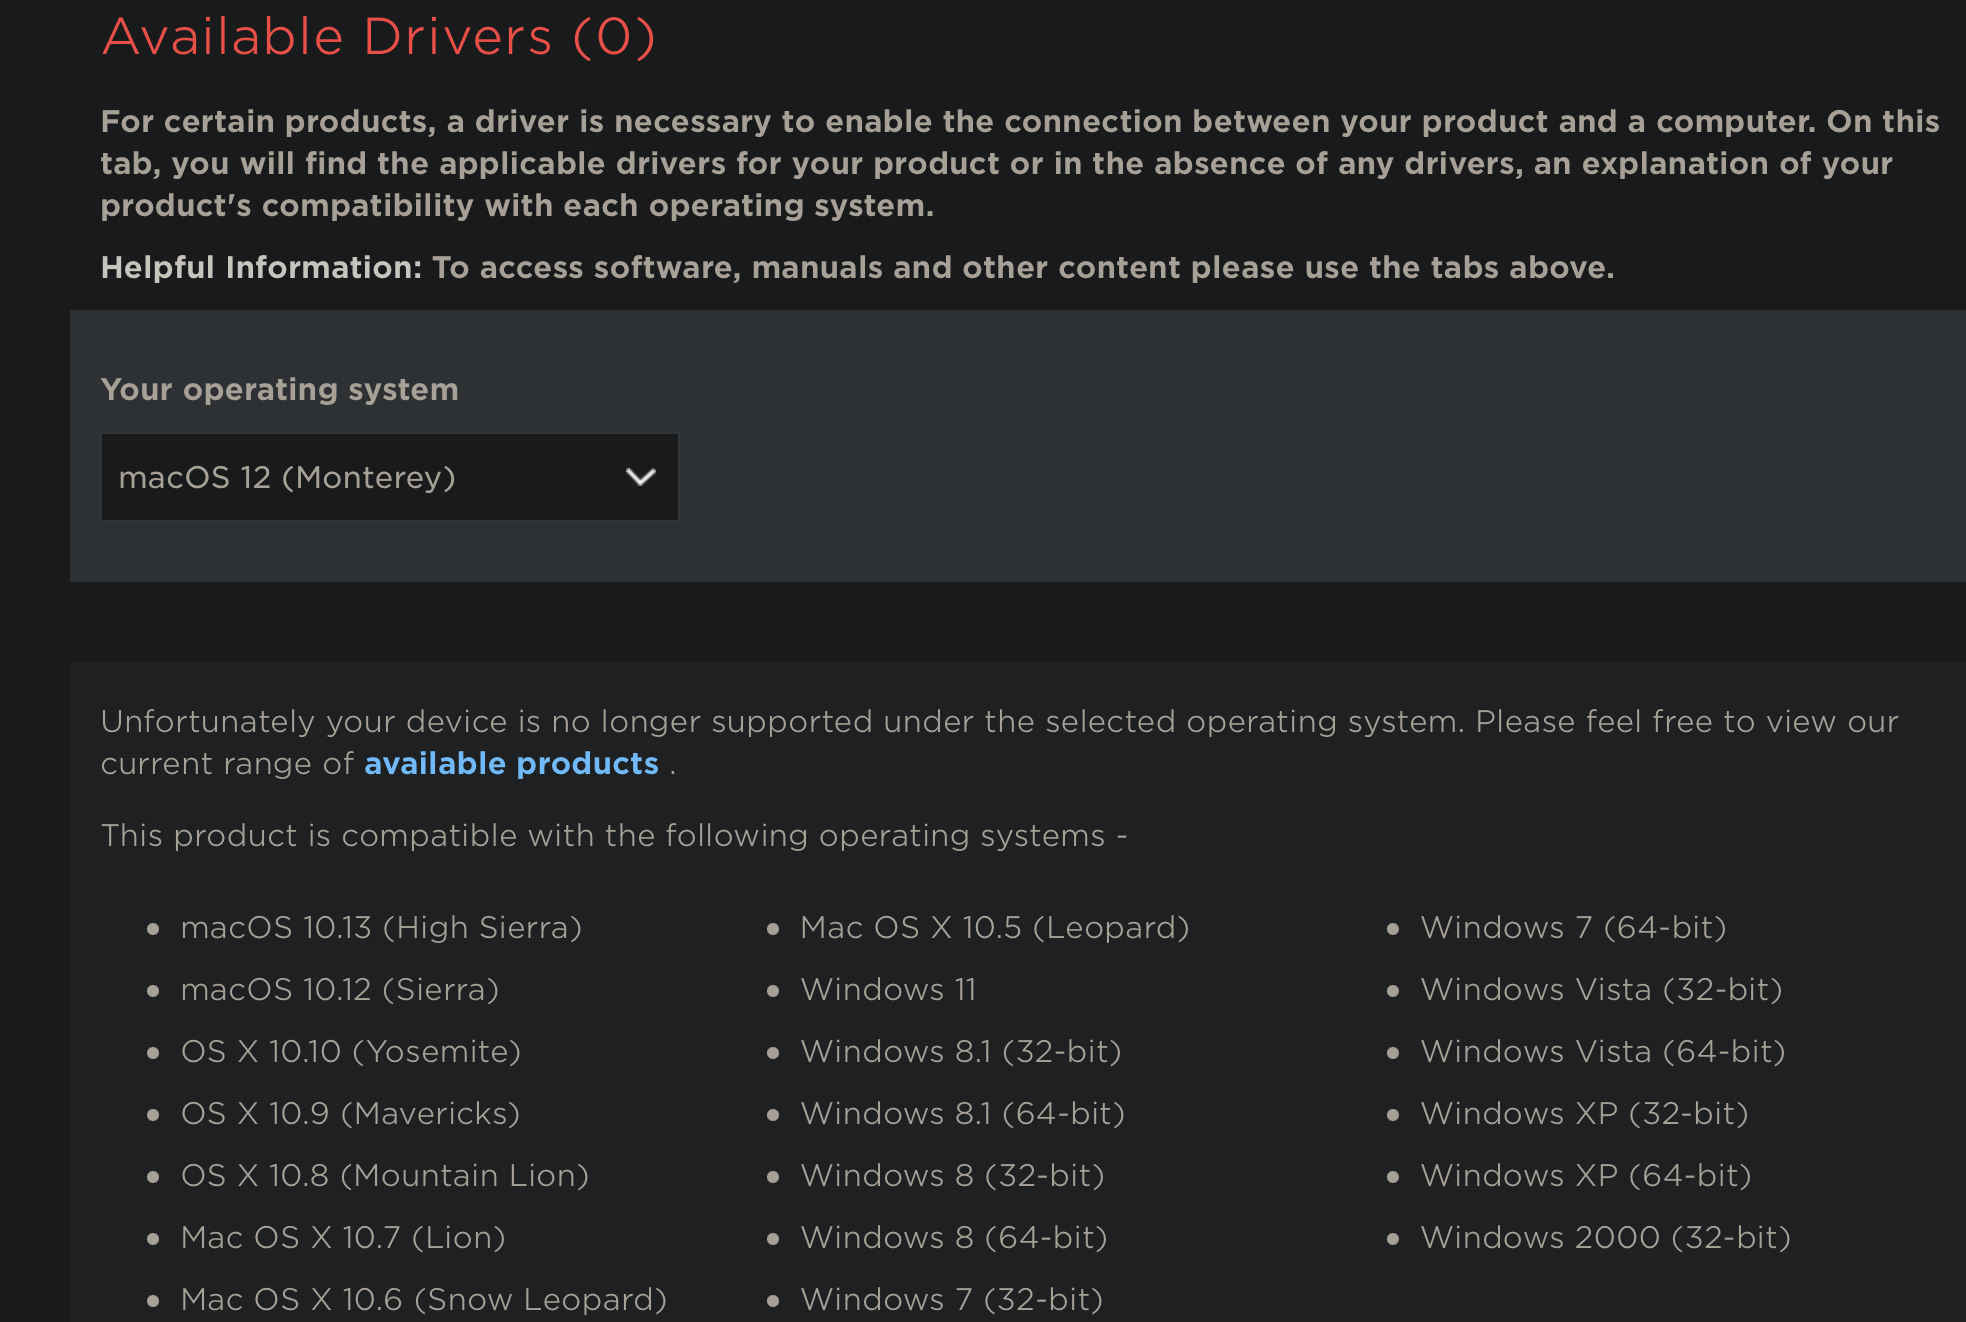Click the Helpful Information bold text
This screenshot has width=1966, height=1322.
[261, 268]
